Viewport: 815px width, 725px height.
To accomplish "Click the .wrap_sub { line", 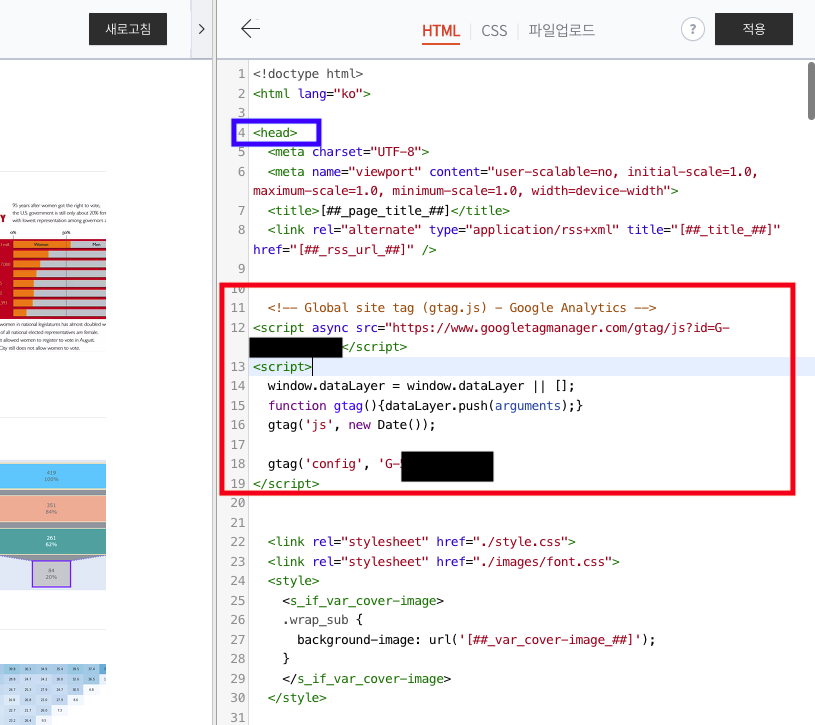I will 322,620.
